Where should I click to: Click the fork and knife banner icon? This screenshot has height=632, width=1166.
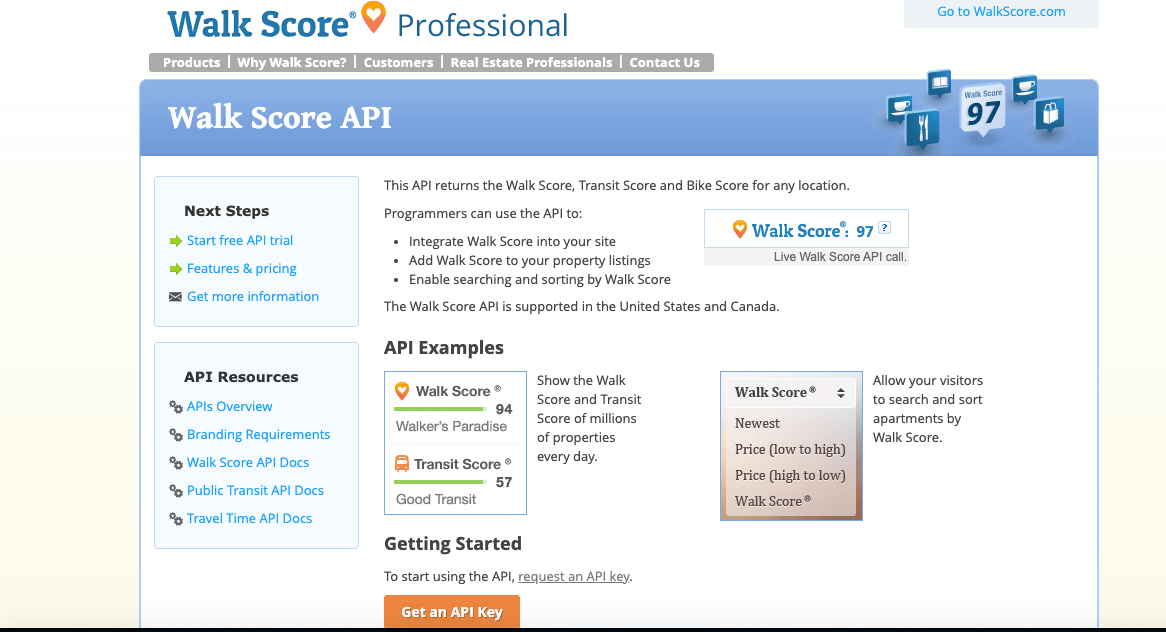(x=922, y=127)
